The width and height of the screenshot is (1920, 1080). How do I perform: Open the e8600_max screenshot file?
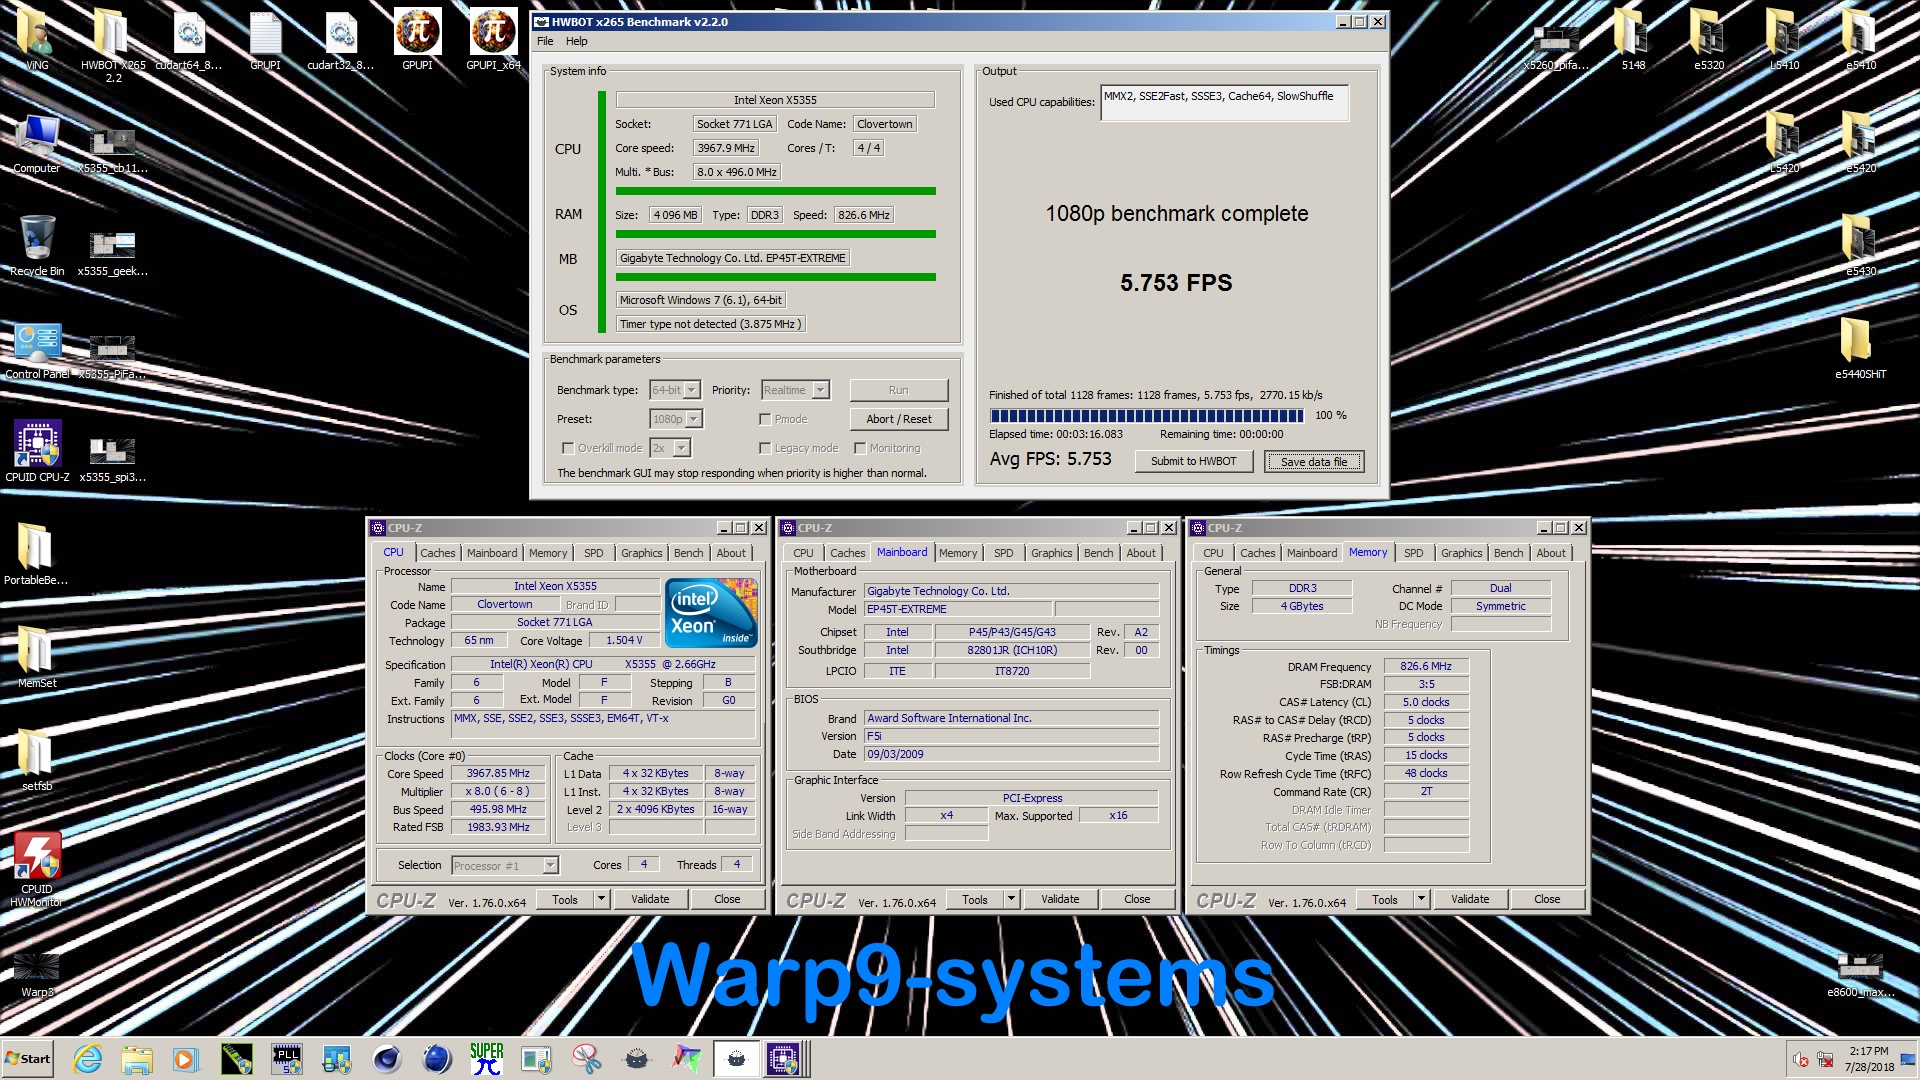(1861, 975)
